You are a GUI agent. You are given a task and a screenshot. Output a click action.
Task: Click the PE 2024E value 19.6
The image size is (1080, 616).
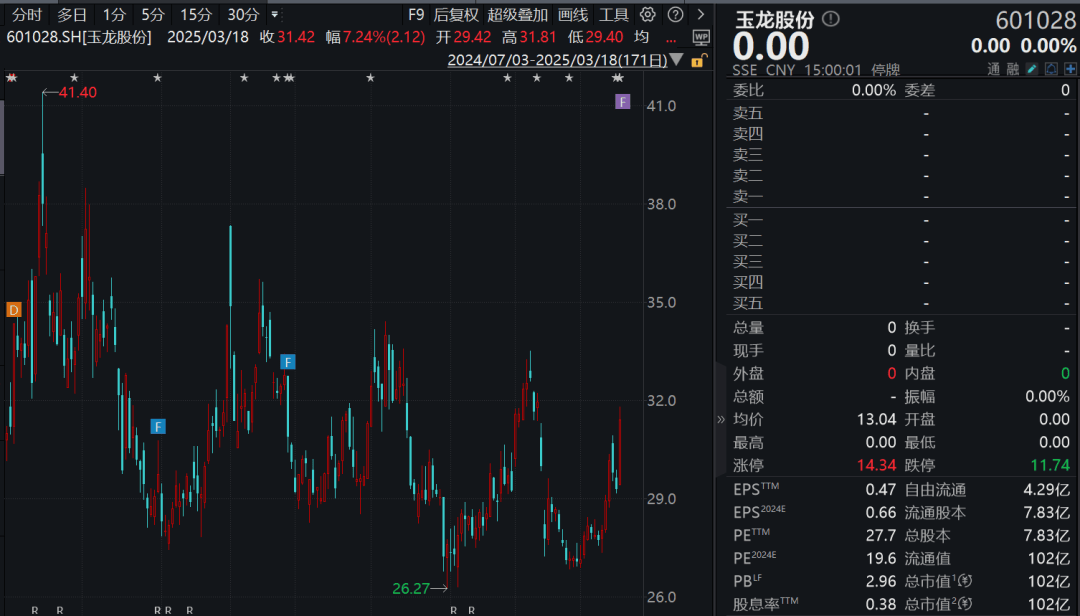pyautogui.click(x=881, y=558)
